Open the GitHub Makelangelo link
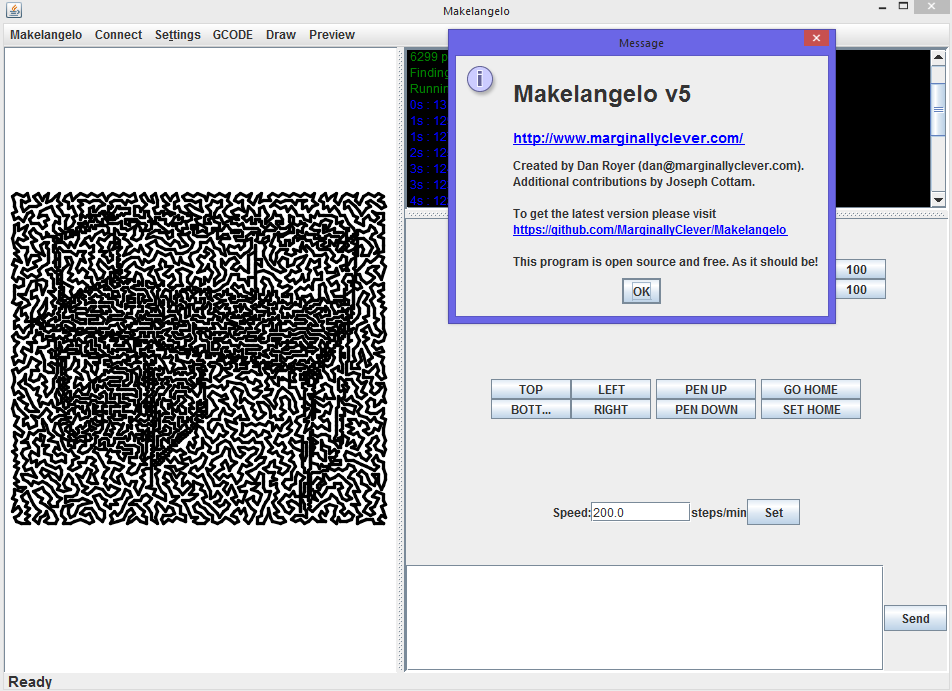Screen dimensions: 952x691 [x=650, y=230]
